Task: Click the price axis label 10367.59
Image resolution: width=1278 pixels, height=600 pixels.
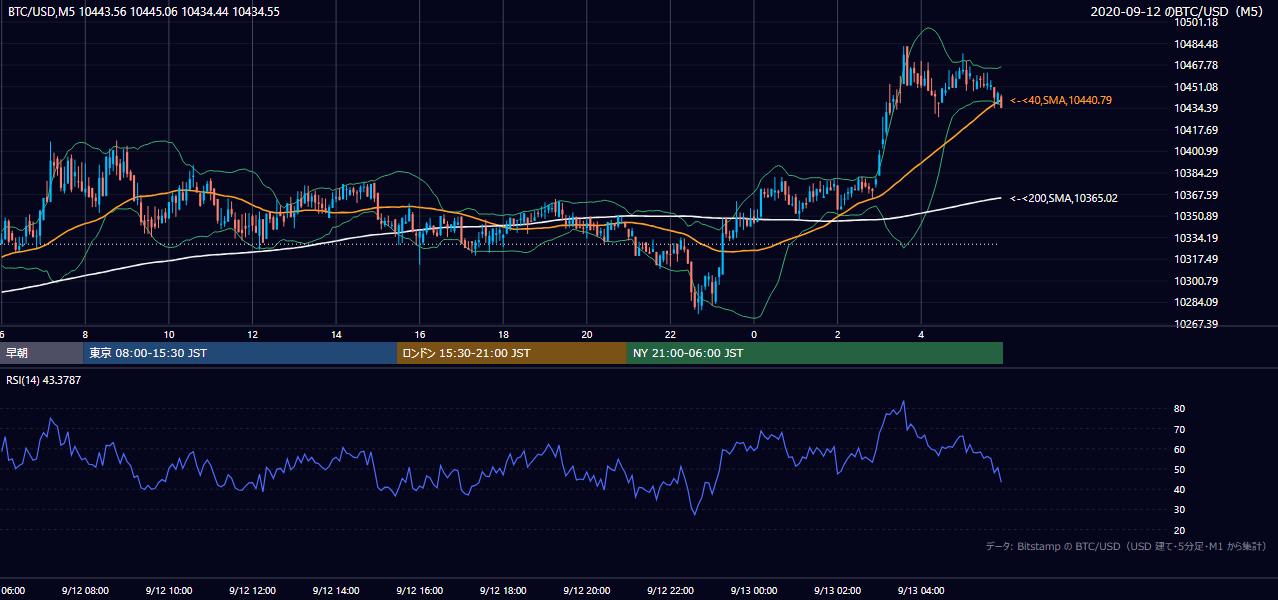Action: (1195, 195)
